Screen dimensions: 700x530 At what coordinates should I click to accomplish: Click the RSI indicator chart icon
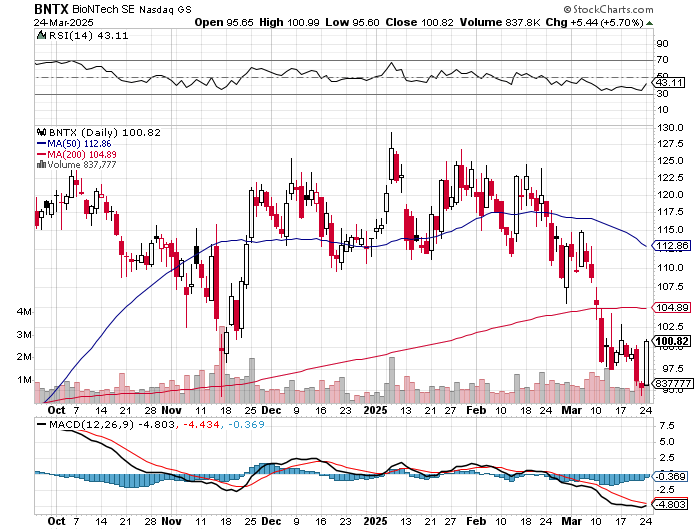[x=41, y=35]
